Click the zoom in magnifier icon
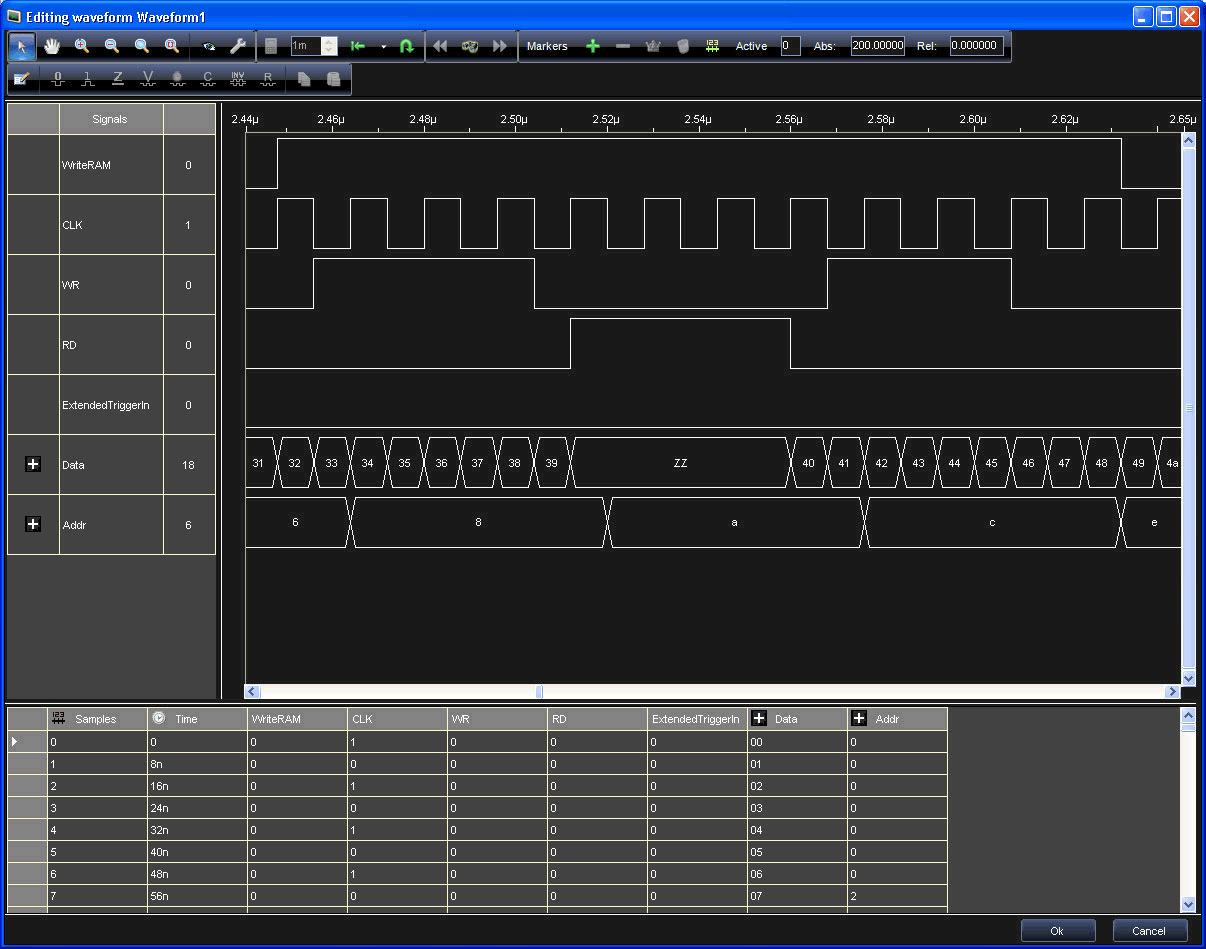 82,46
